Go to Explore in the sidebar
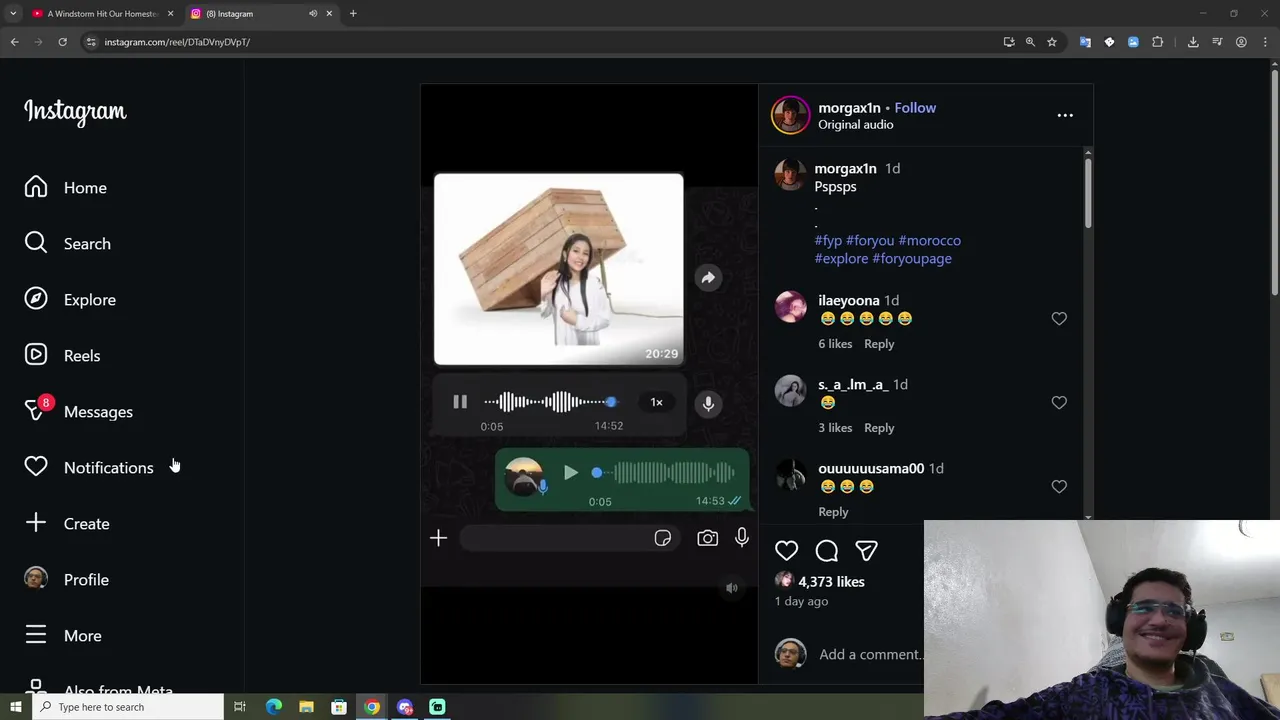1280x720 pixels. pos(70,300)
